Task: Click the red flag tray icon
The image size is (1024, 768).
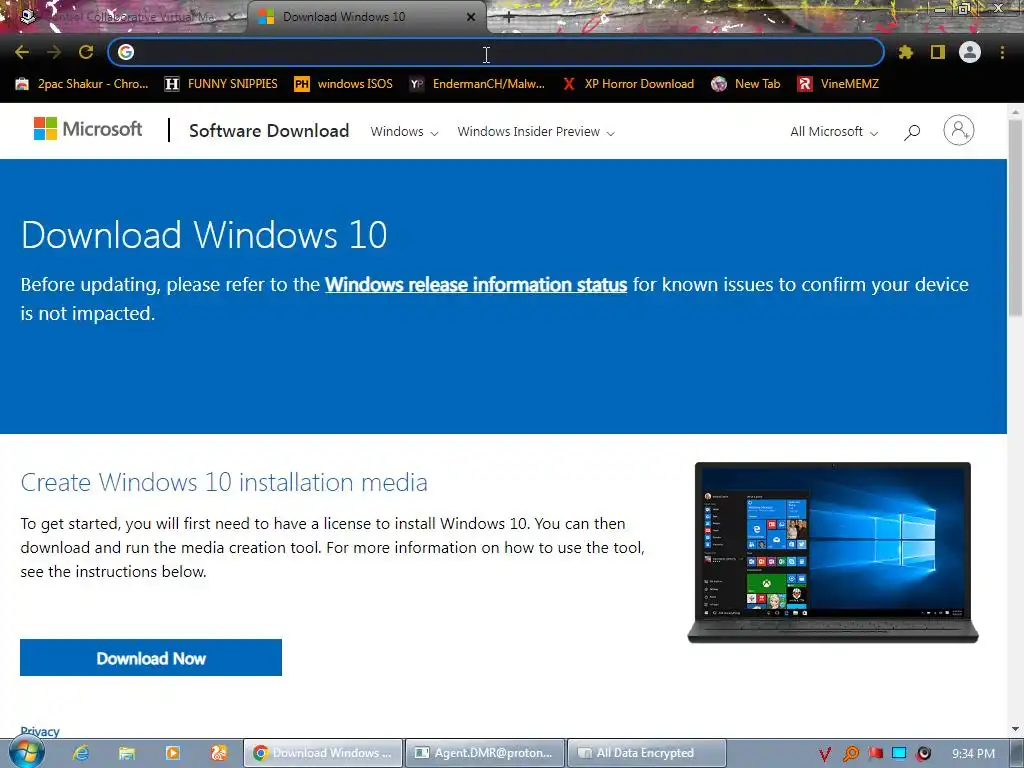Action: tap(875, 754)
